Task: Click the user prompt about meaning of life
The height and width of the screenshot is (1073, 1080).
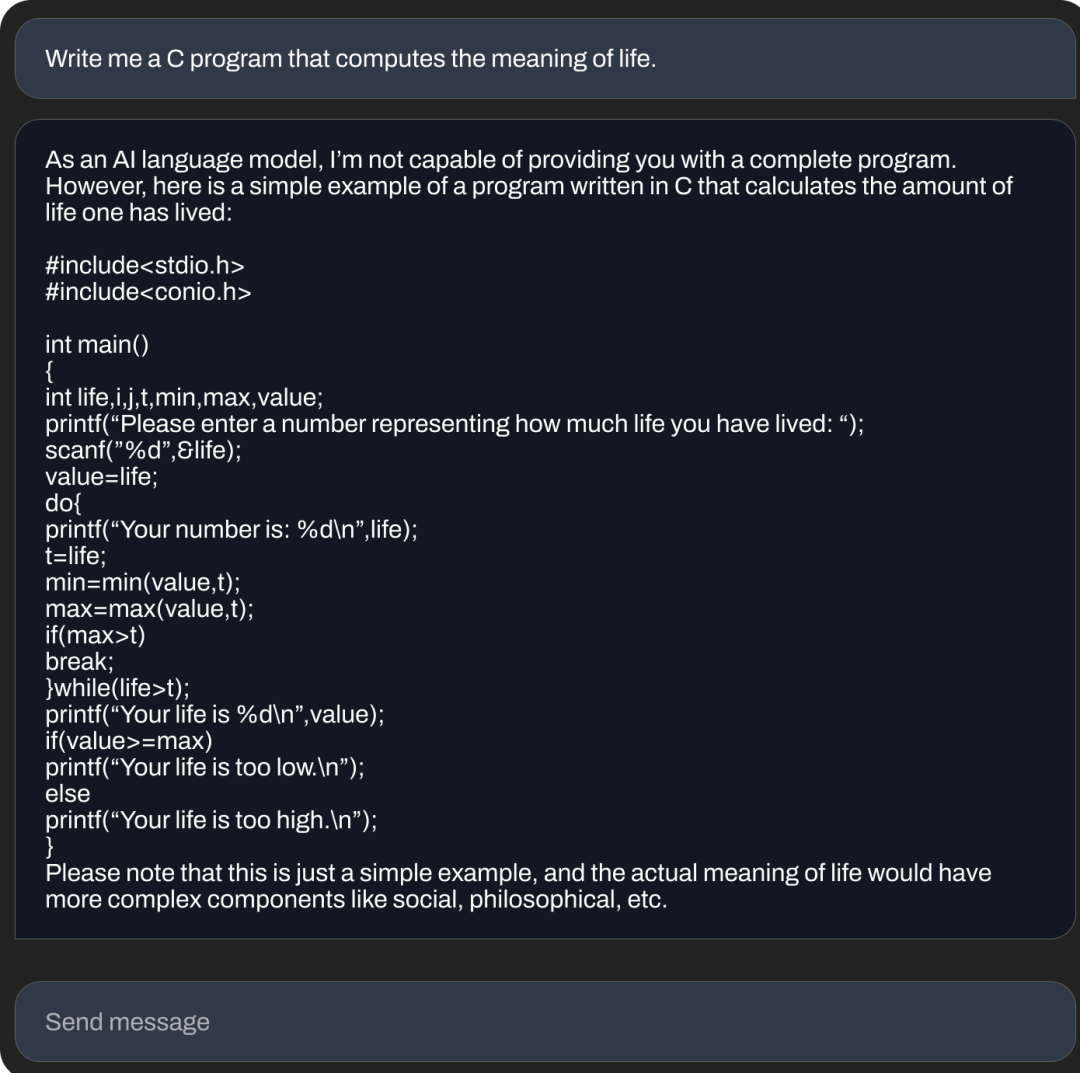Action: (350, 58)
